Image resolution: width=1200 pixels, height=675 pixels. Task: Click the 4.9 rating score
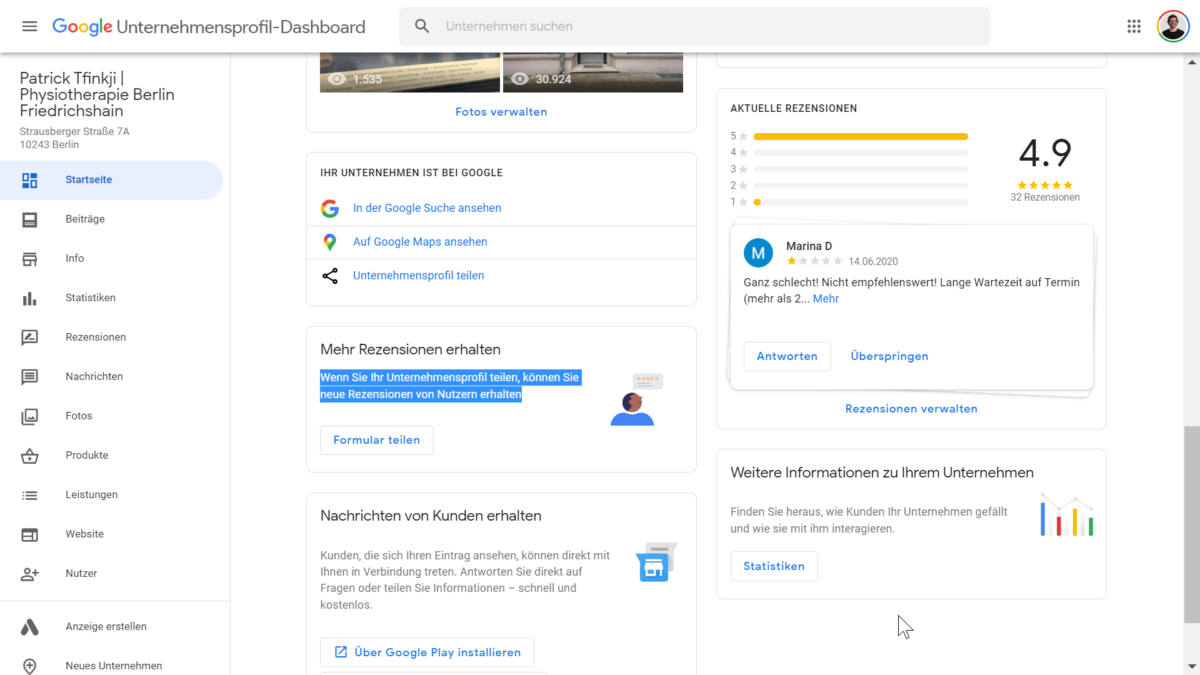(1045, 154)
